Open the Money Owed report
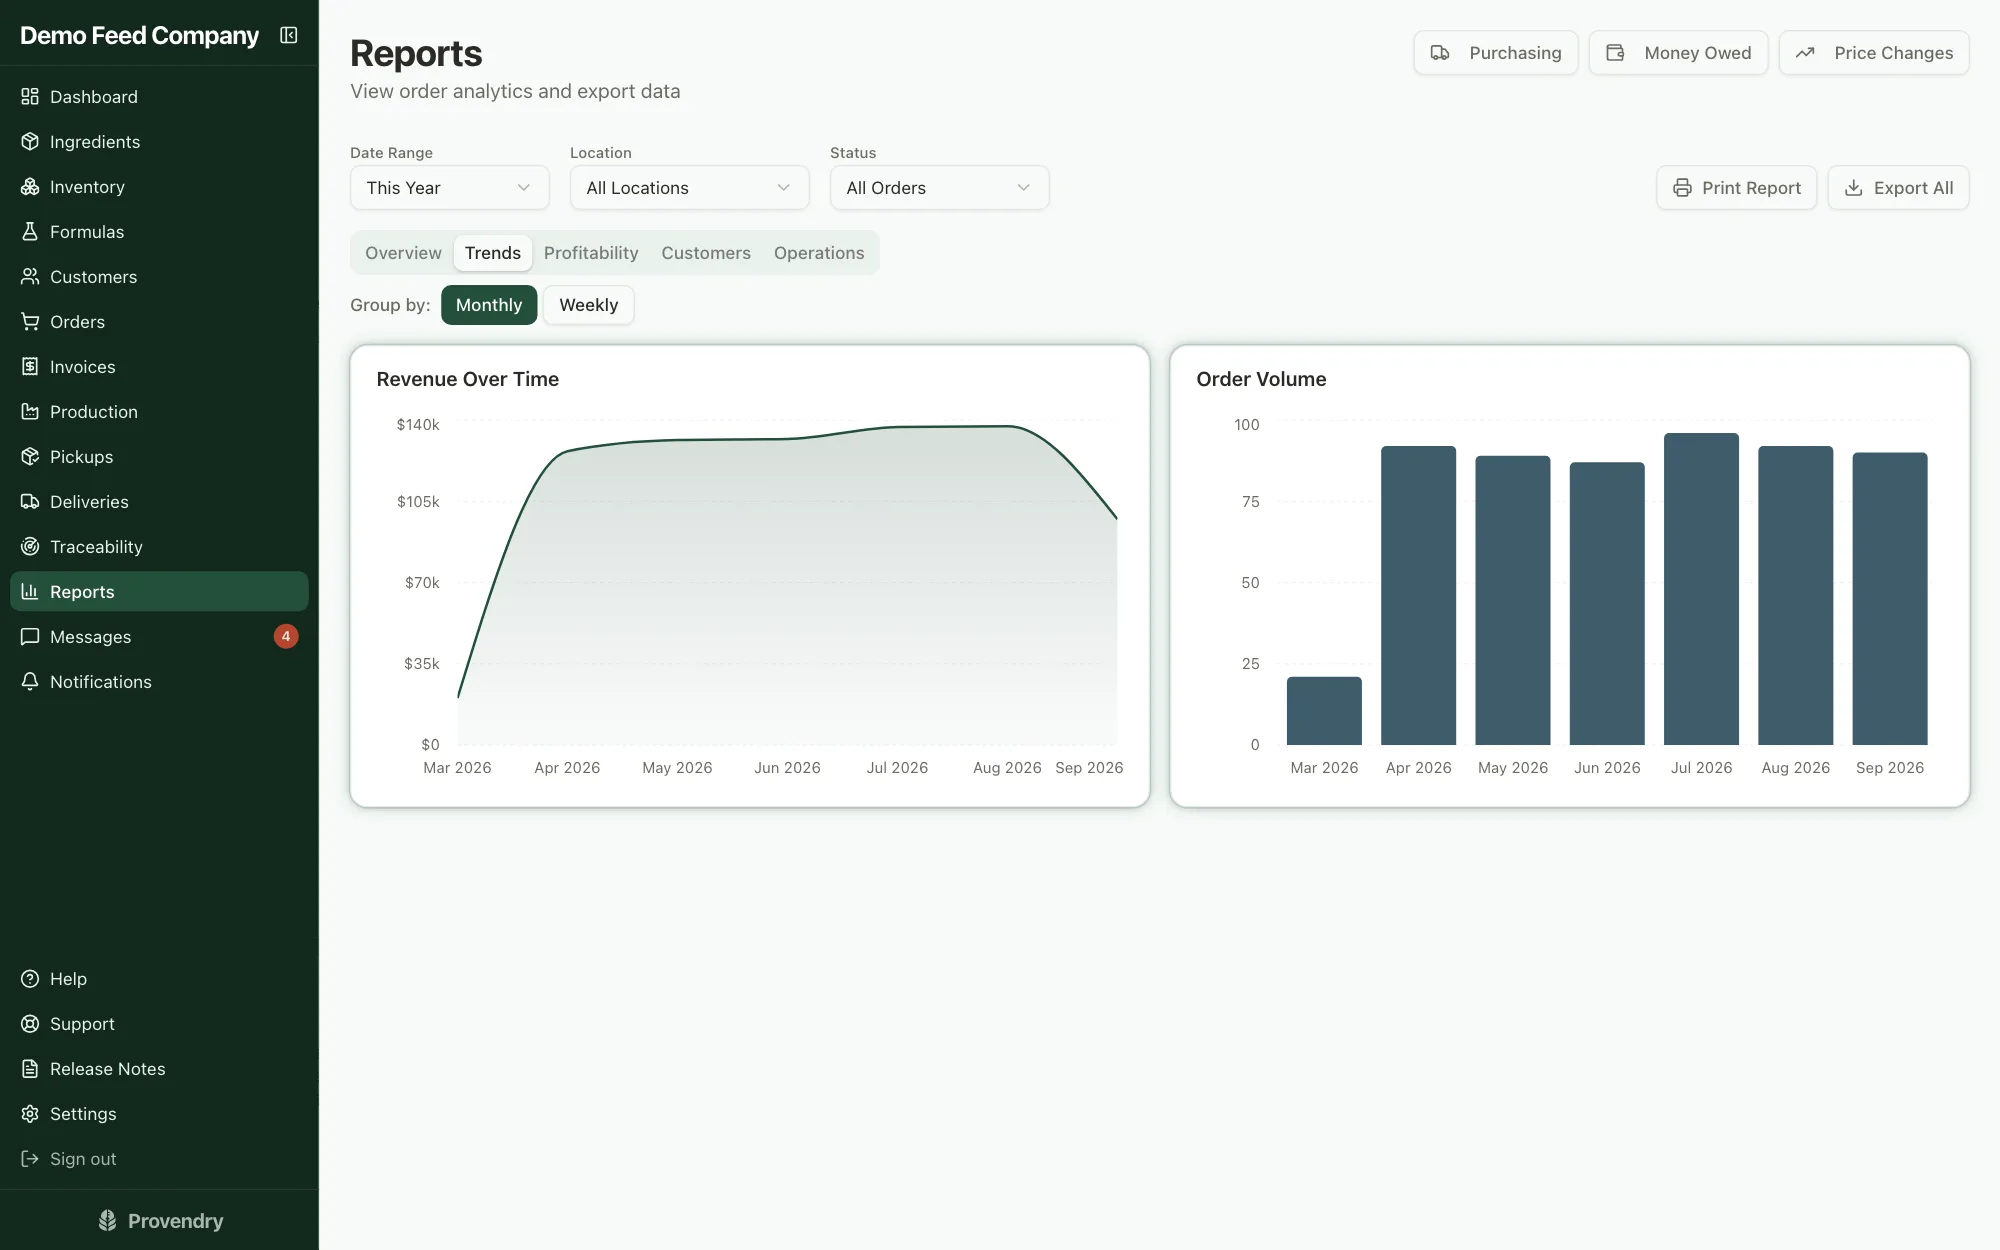 pyautogui.click(x=1678, y=53)
